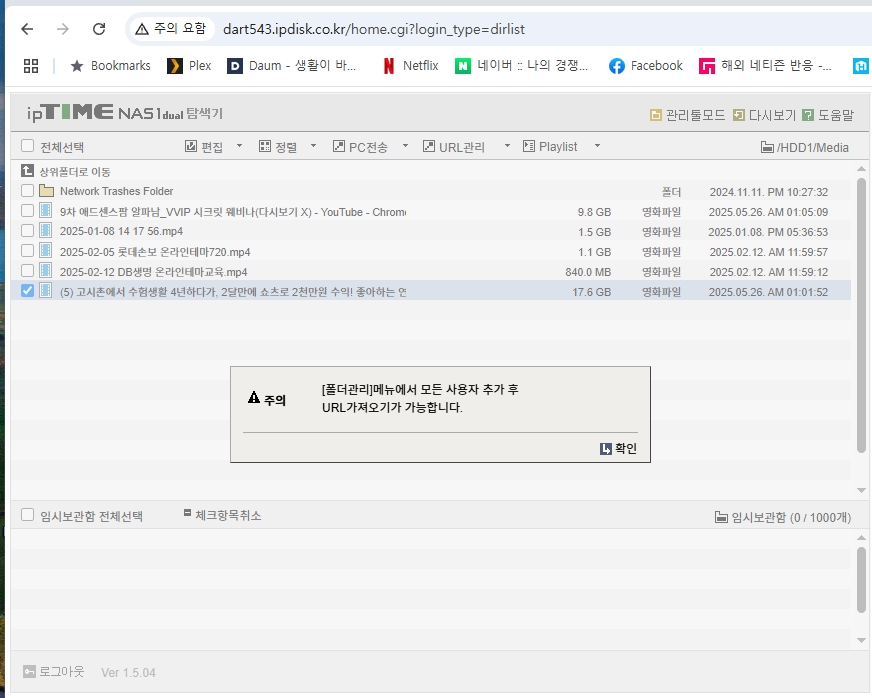Click the 로그아웃 logout icon
This screenshot has height=698, width=872.
29,671
